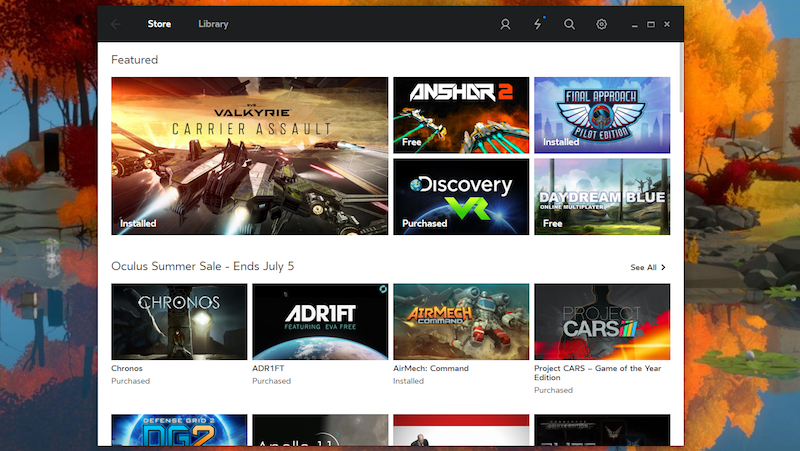Open the Anshar 2 featured tile
800x451 pixels.
pyautogui.click(x=461, y=115)
